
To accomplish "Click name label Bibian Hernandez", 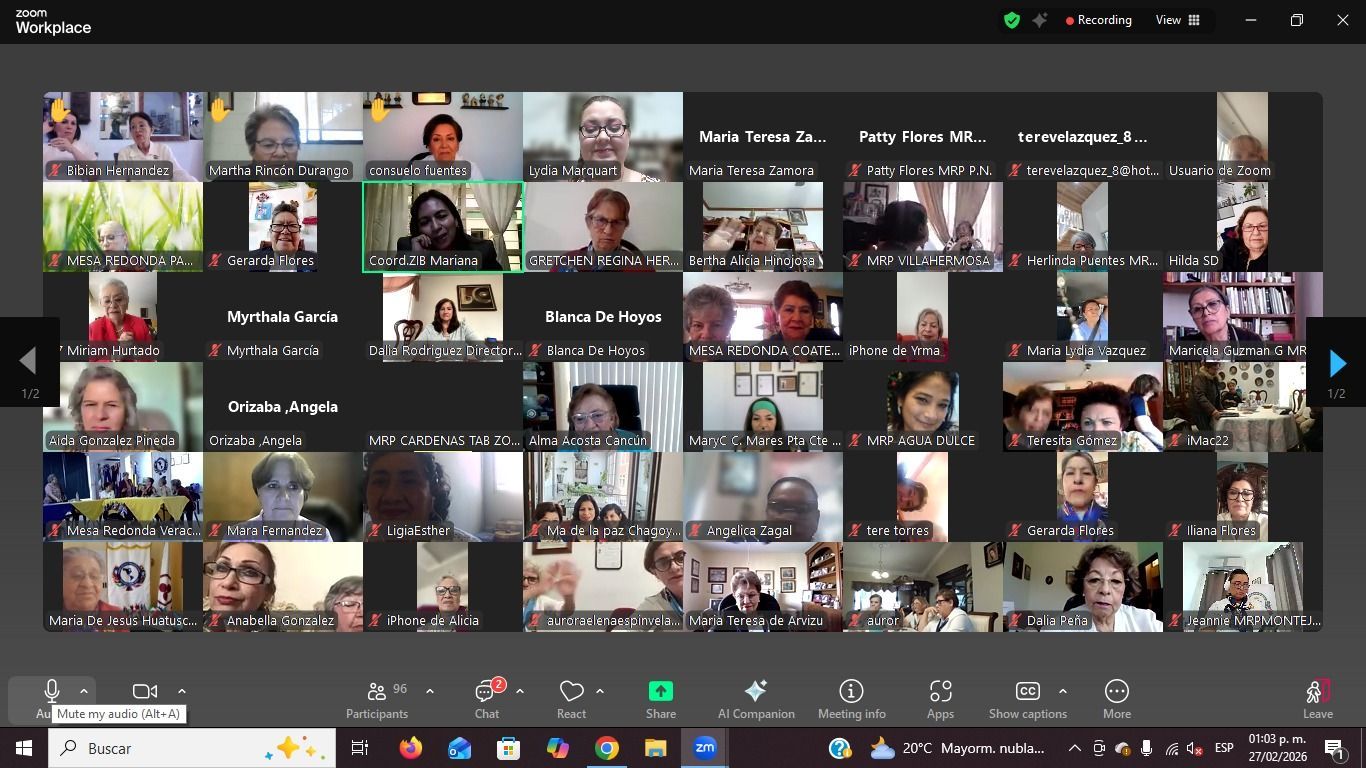I will (117, 171).
